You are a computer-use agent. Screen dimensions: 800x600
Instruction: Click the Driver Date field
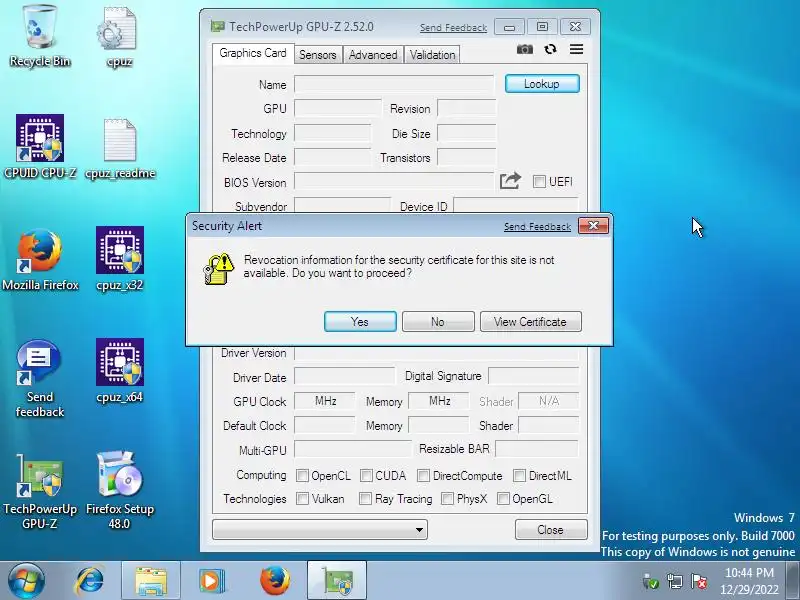point(344,377)
